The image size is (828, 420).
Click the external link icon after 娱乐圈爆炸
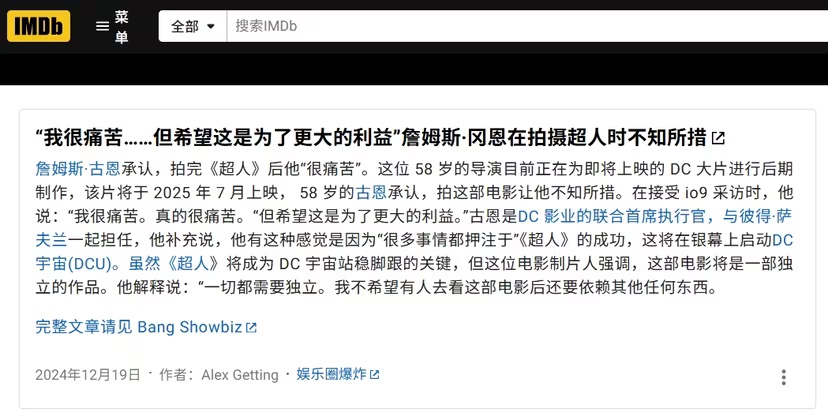point(374,375)
